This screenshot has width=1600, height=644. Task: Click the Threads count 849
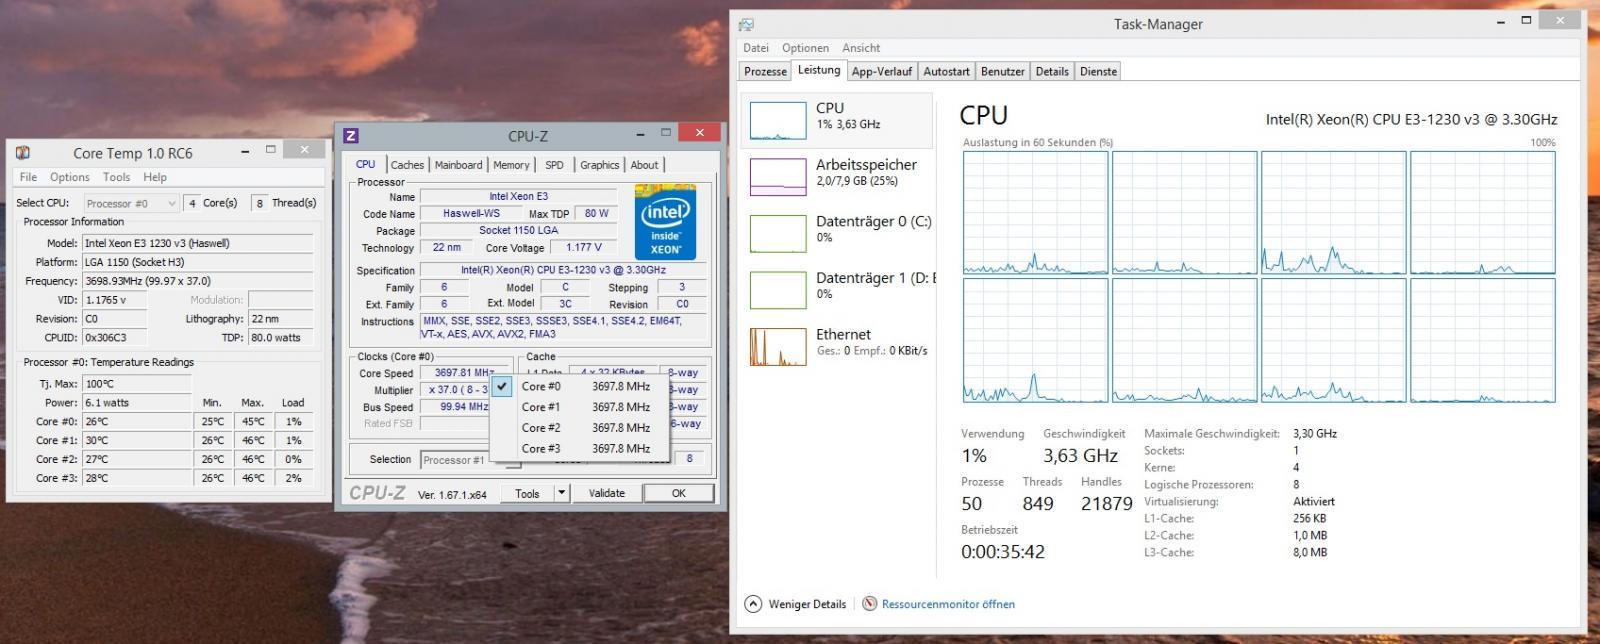click(x=1038, y=504)
